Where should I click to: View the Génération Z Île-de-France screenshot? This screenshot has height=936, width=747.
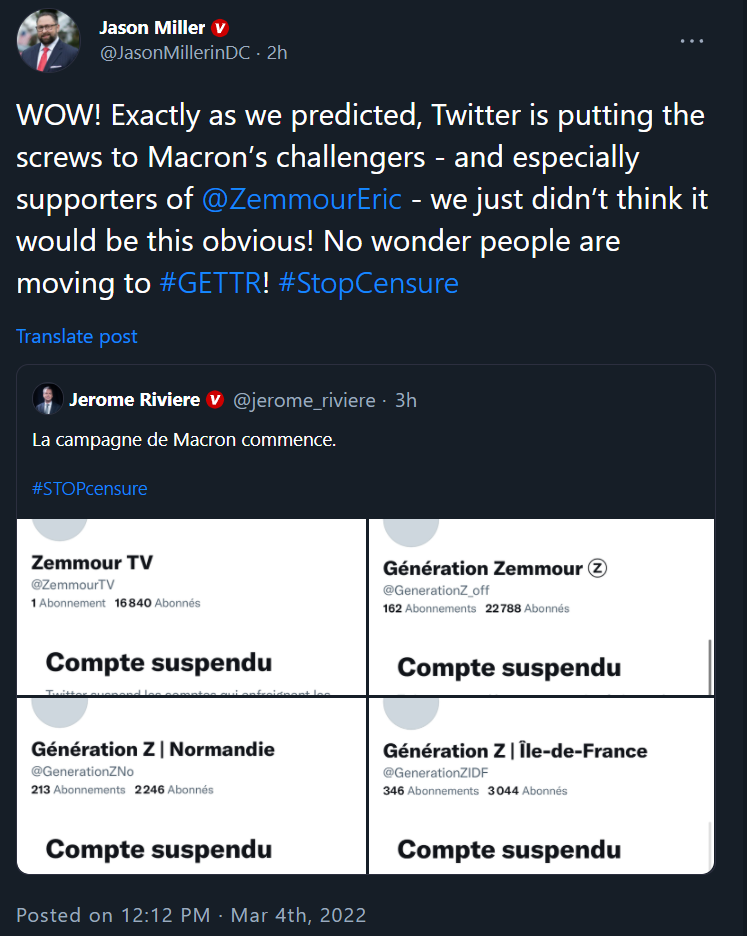[x=541, y=786]
